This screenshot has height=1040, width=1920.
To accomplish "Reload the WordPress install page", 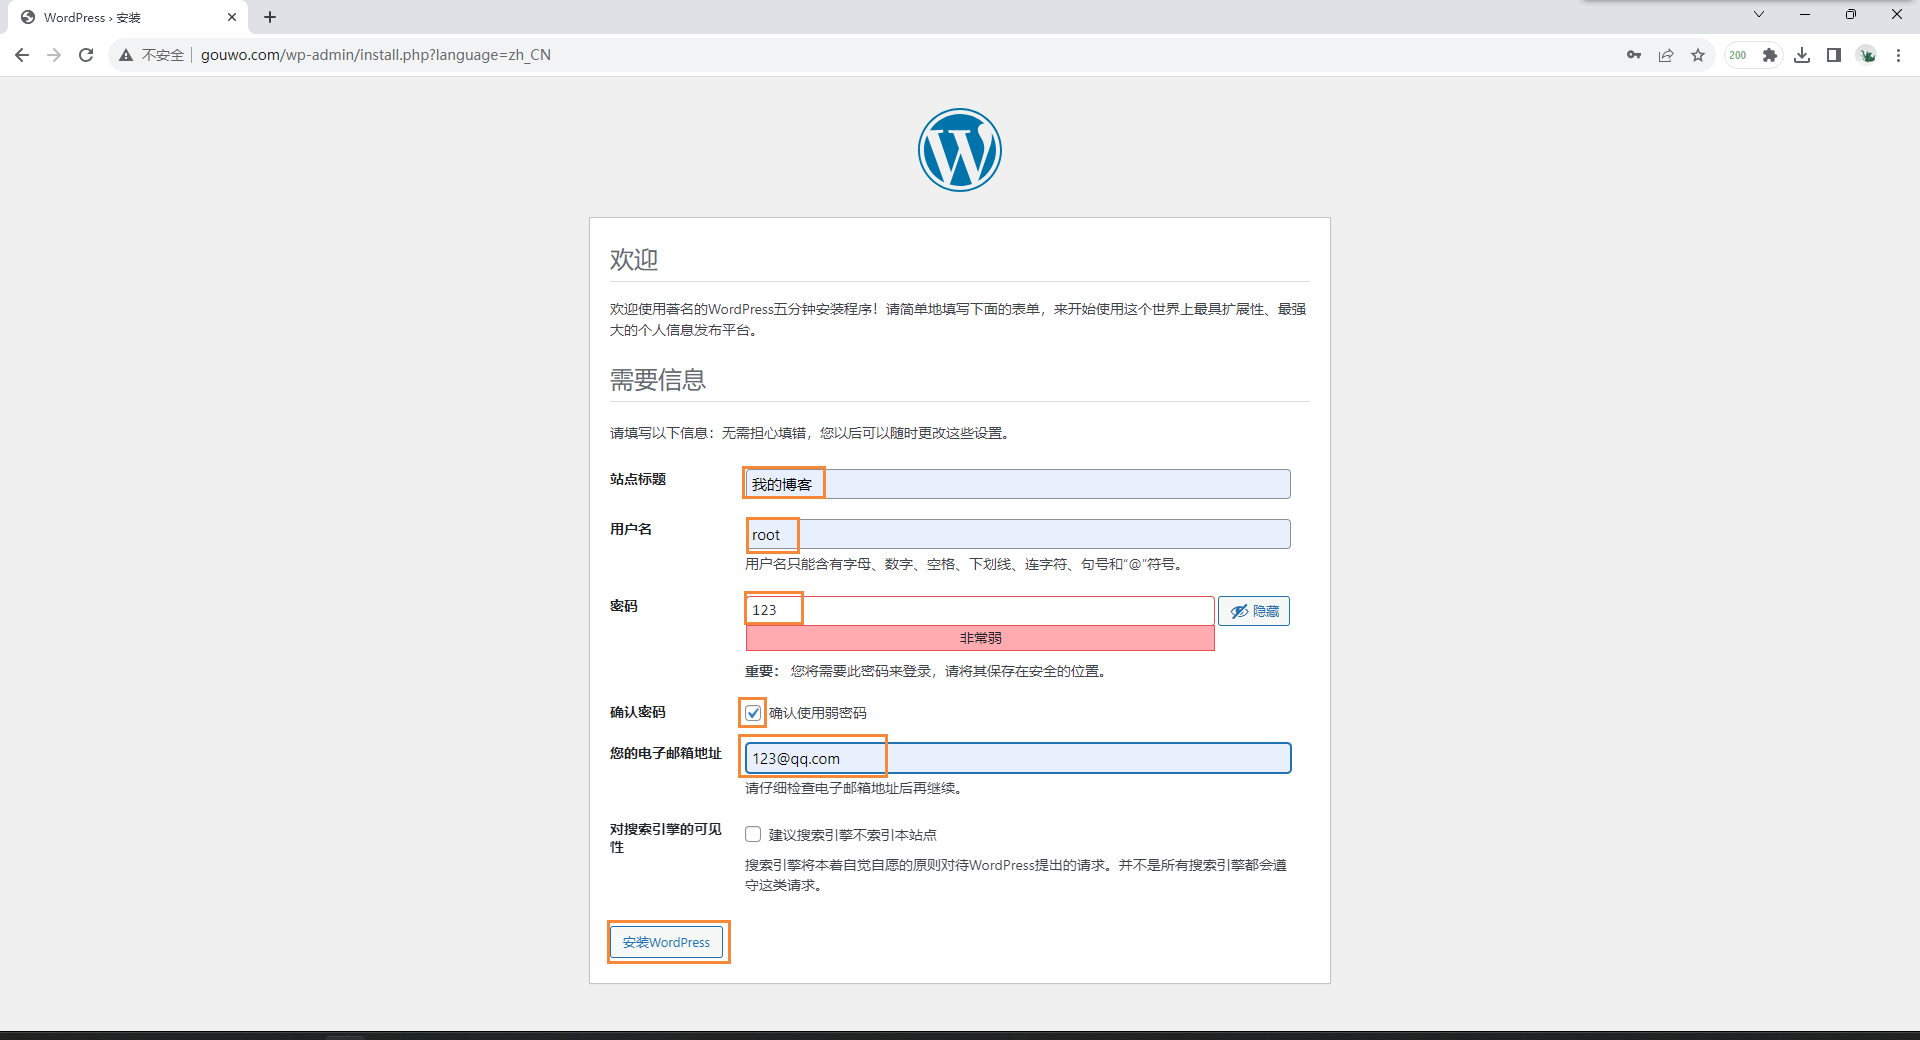I will (86, 55).
